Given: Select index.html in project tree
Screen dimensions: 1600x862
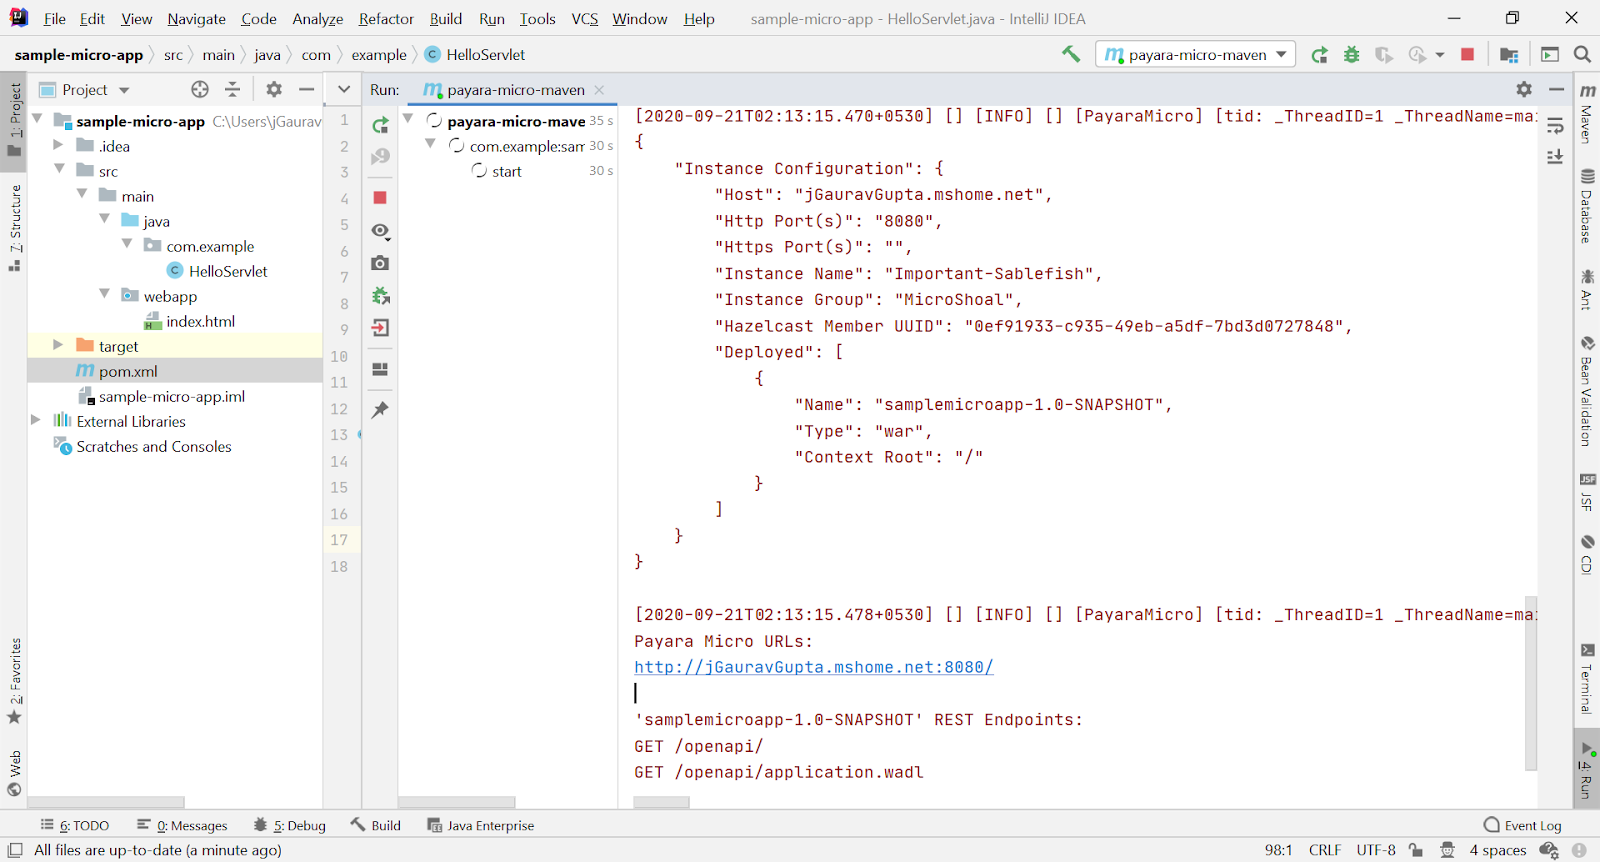Looking at the screenshot, I should coord(200,321).
